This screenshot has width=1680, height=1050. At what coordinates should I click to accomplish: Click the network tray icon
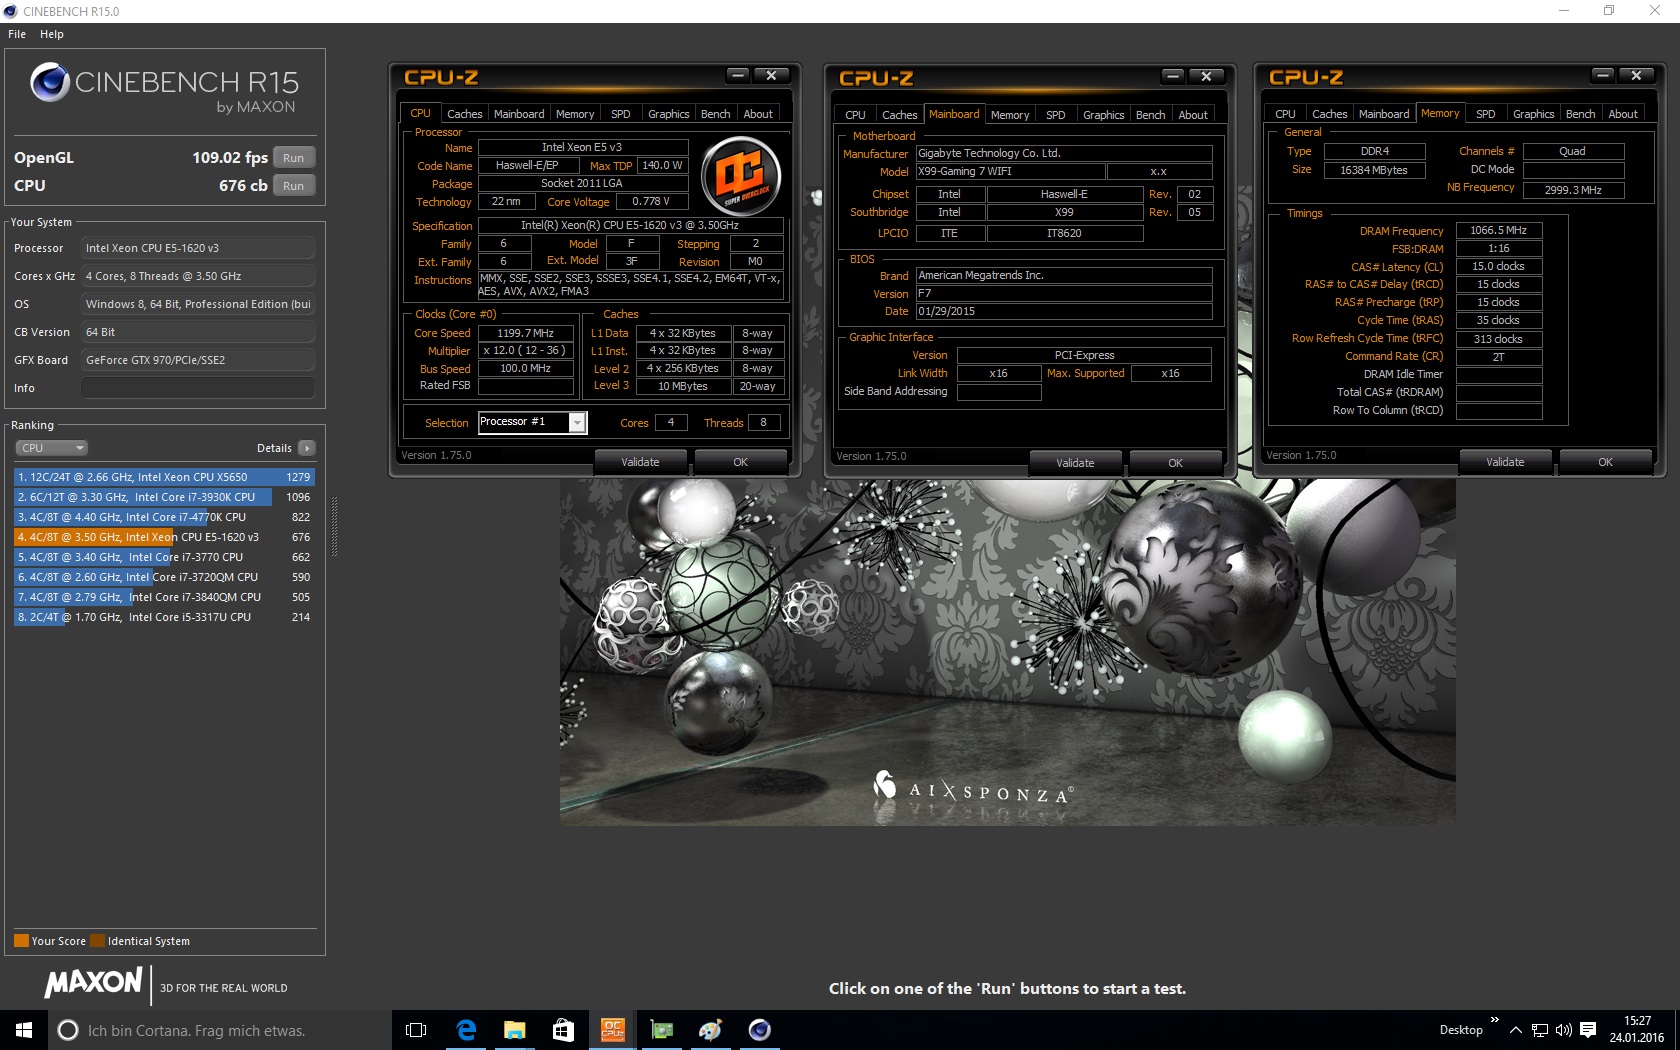click(x=1540, y=1029)
